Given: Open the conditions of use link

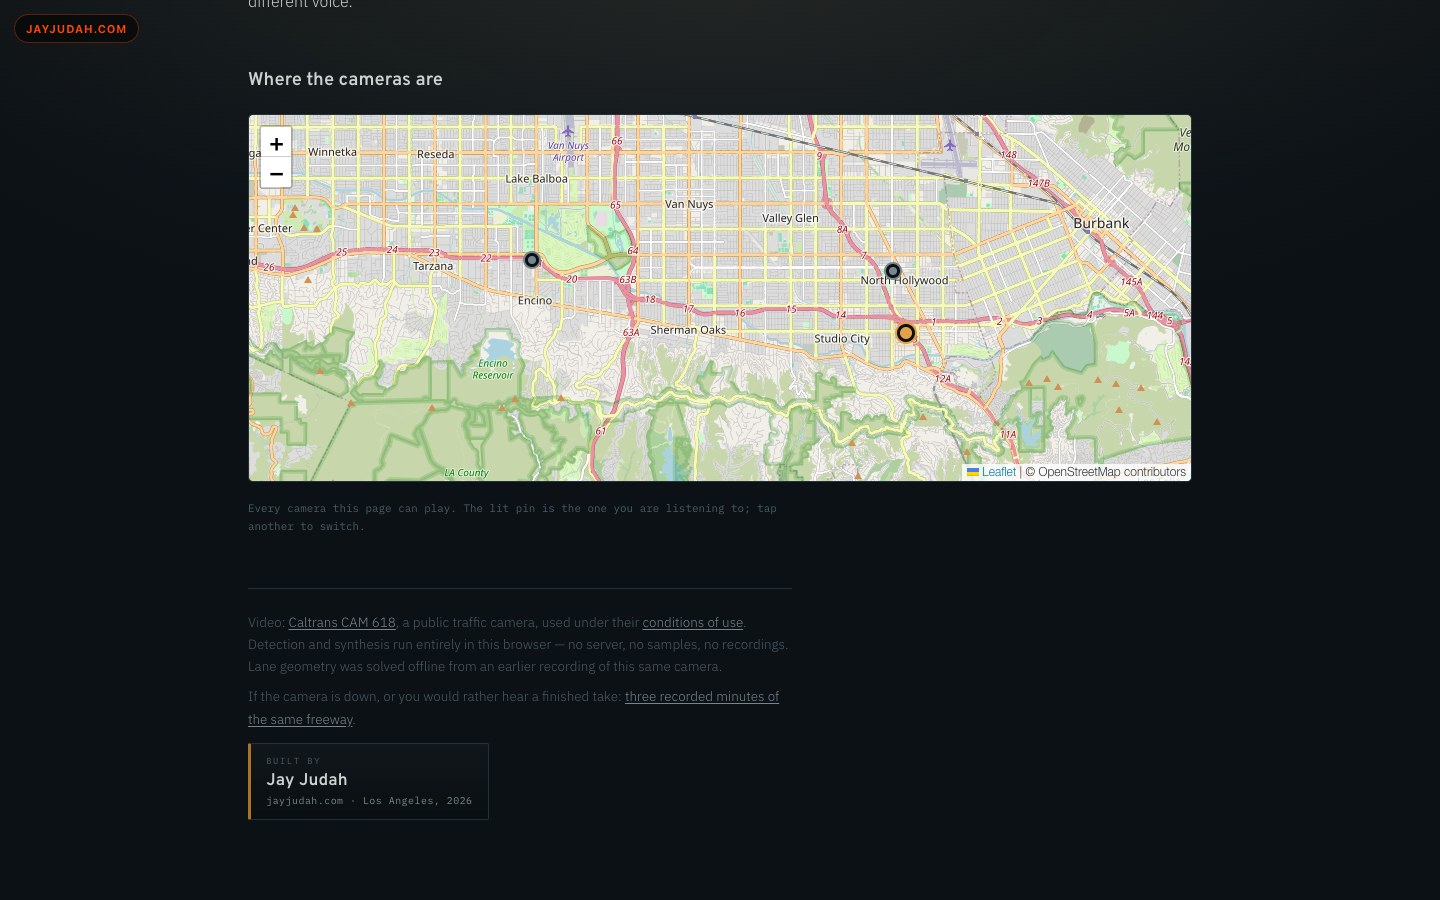Looking at the screenshot, I should point(693,622).
